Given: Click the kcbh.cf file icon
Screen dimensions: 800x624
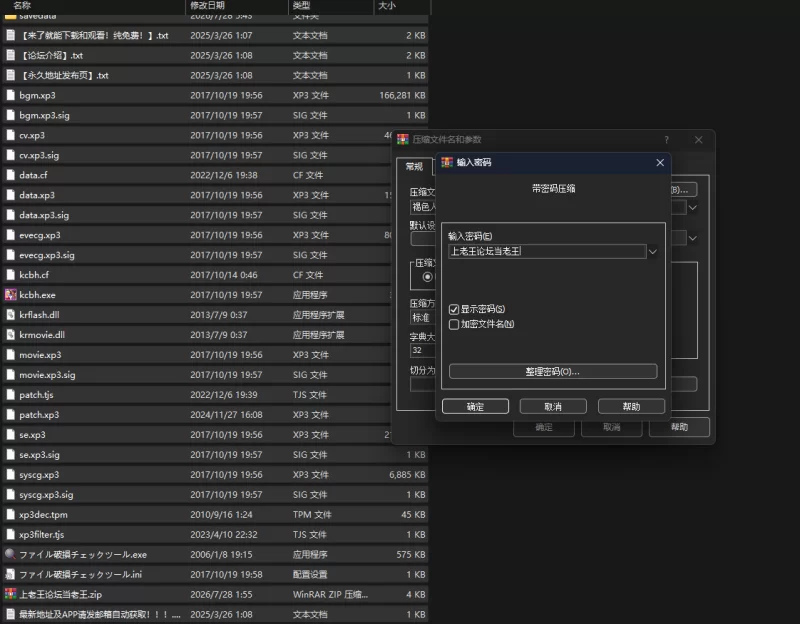Looking at the screenshot, I should pyautogui.click(x=10, y=274).
